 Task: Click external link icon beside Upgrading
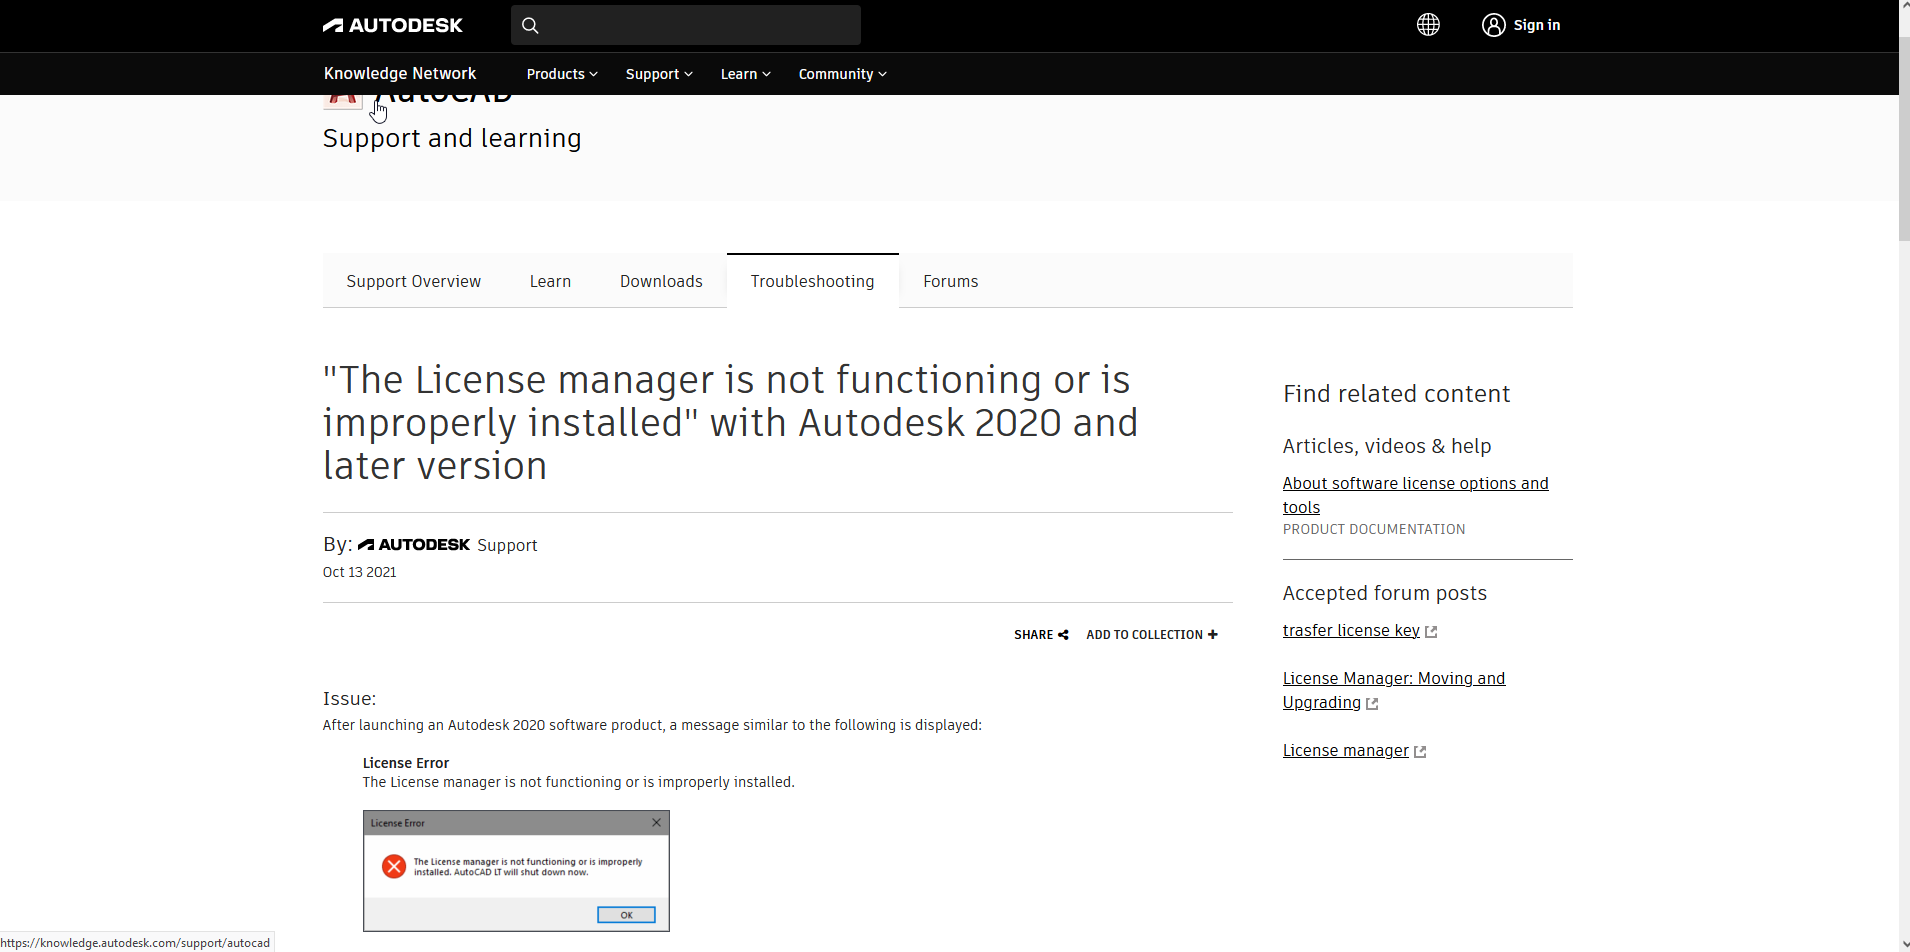(x=1372, y=704)
